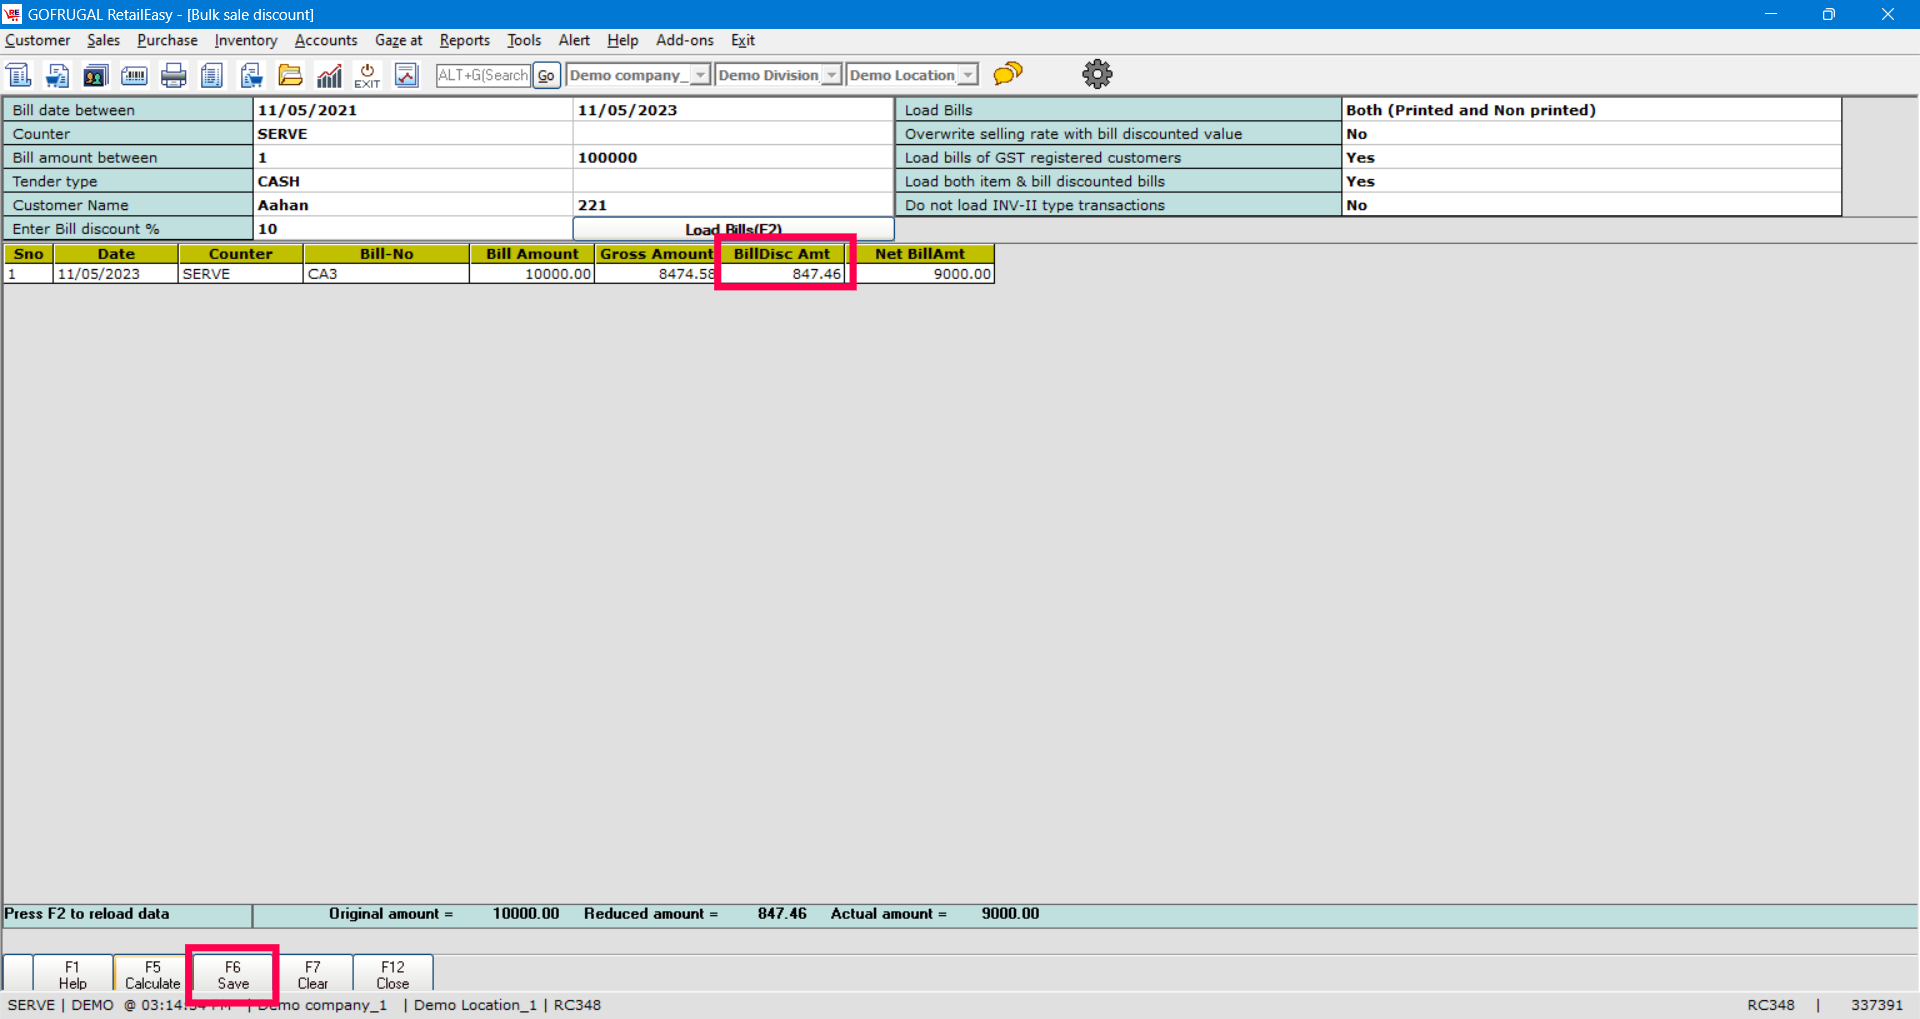Select the Bill Amount cell 10000.00
Screen dimensions: 1920x1019
click(x=532, y=274)
